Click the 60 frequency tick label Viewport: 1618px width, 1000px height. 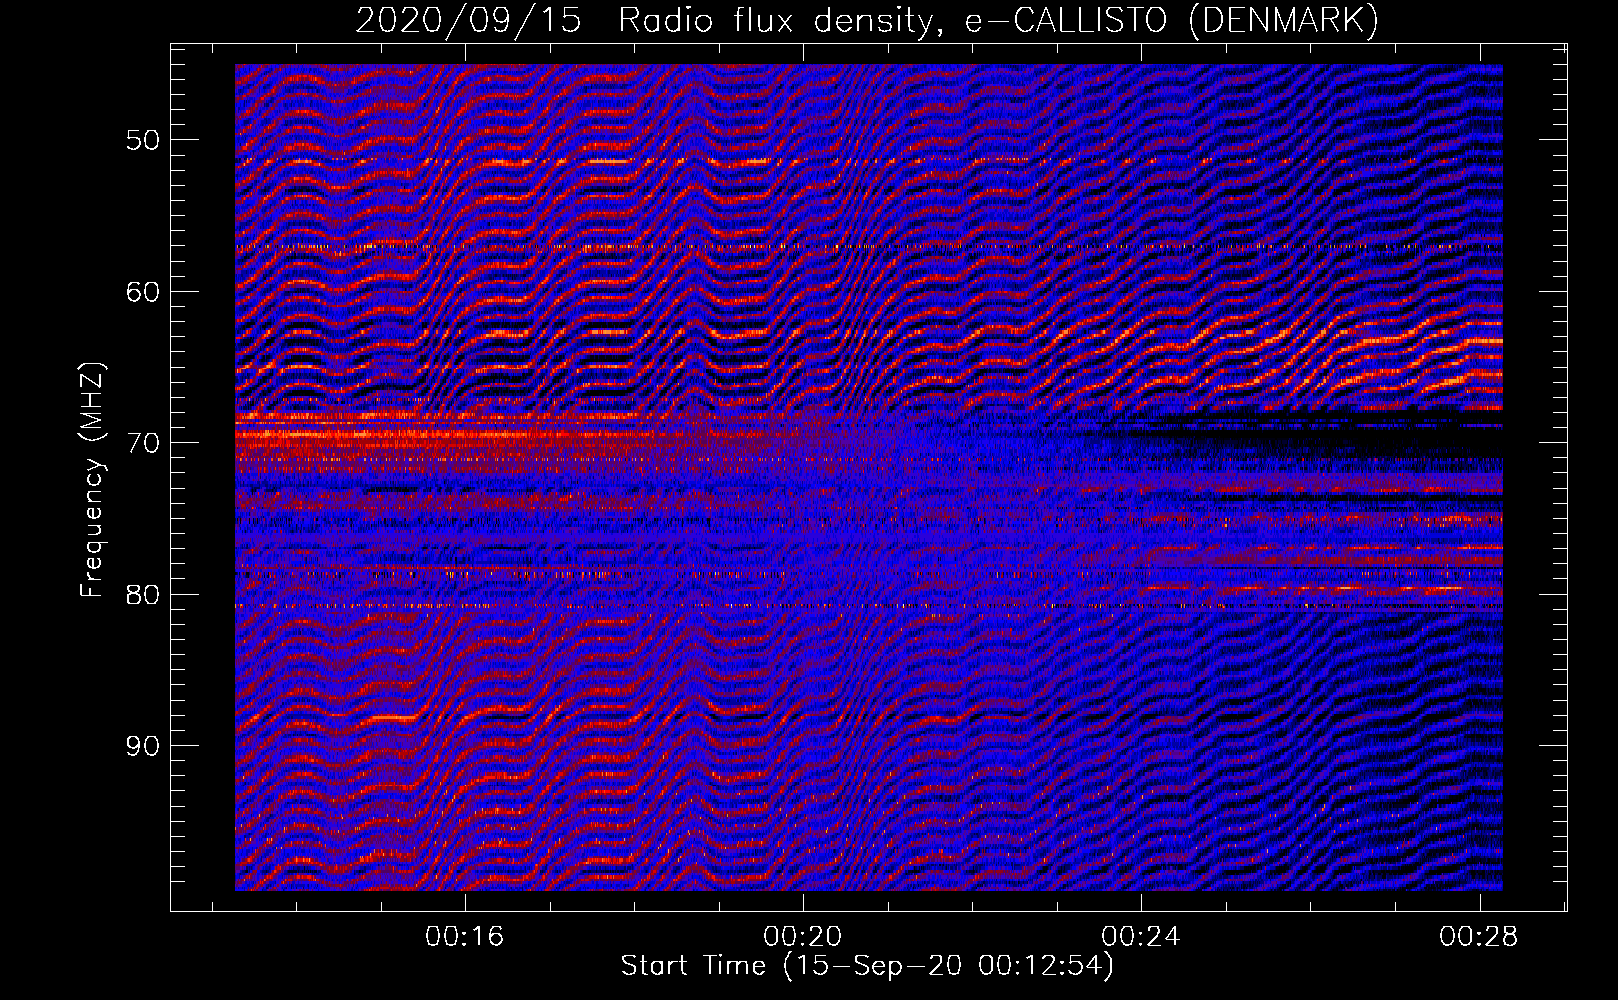point(142,292)
